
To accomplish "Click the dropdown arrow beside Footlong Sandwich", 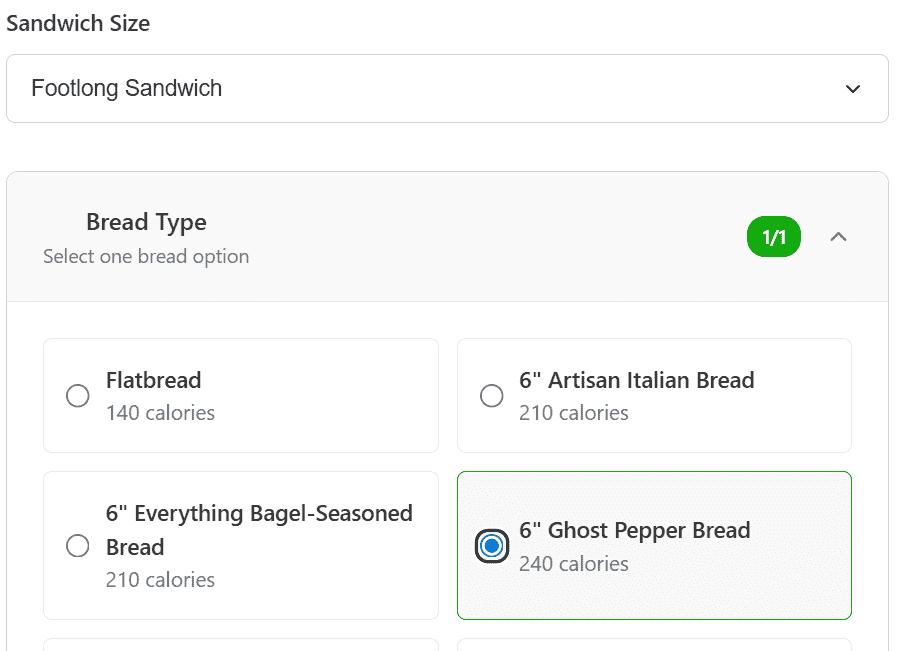I will (852, 89).
